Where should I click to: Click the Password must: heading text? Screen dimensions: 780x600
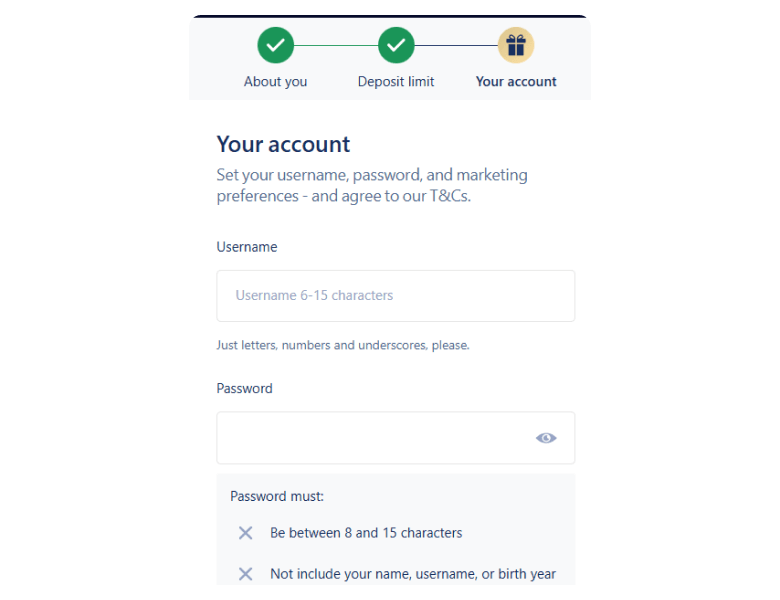tap(277, 496)
